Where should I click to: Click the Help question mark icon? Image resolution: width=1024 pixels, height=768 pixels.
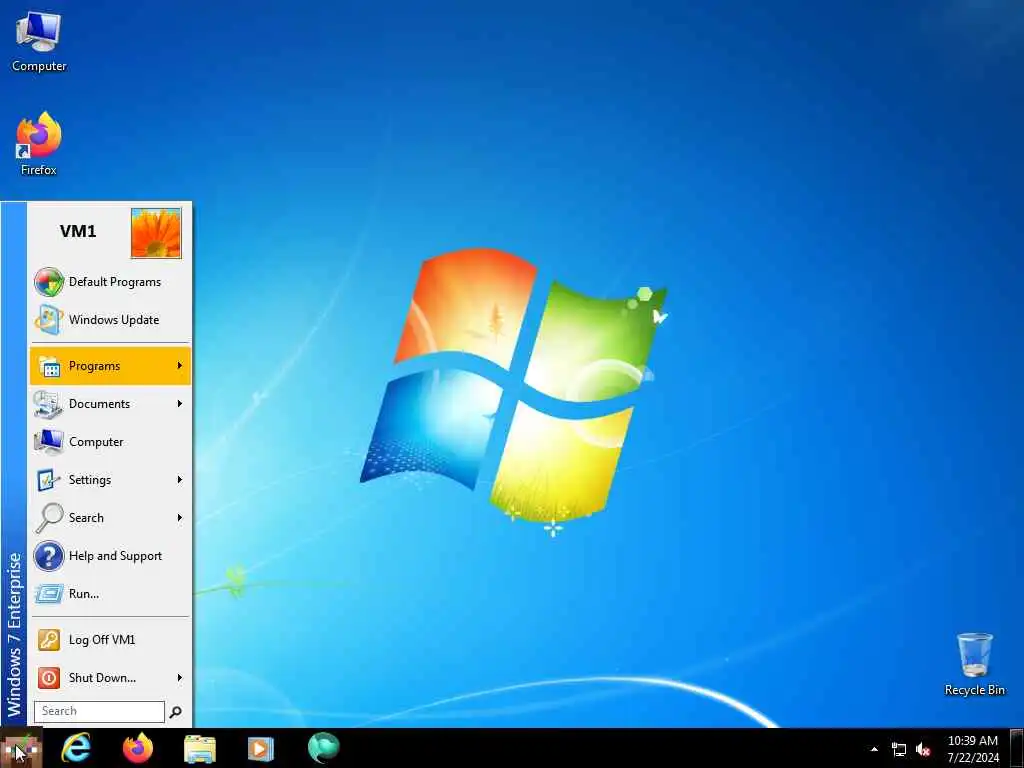pyautogui.click(x=49, y=556)
